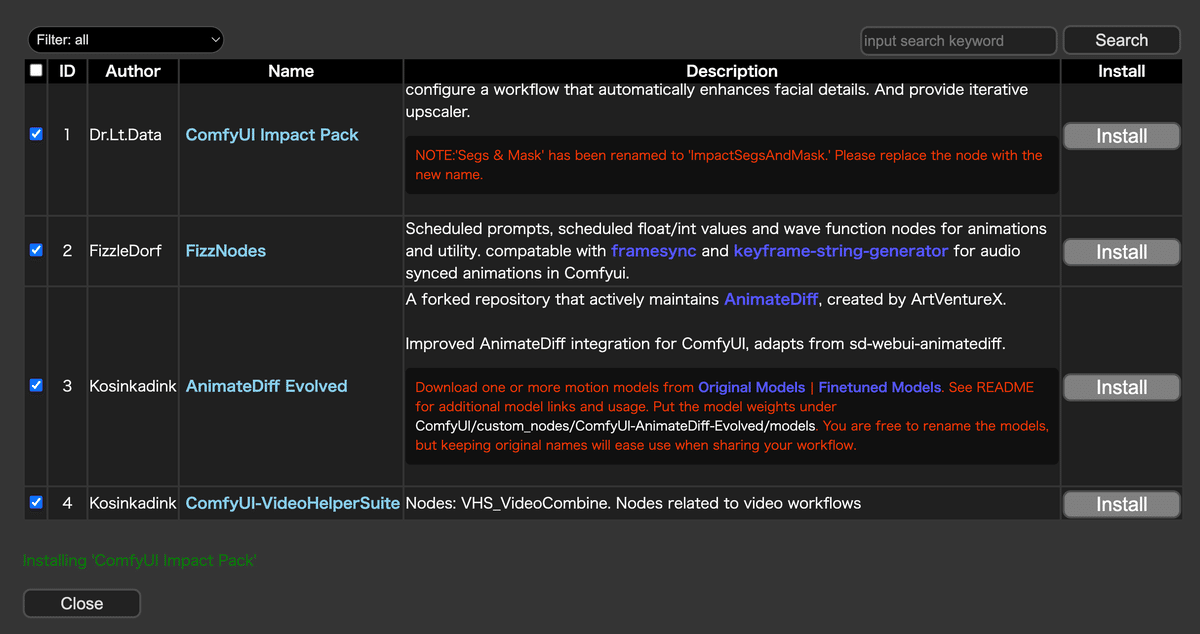This screenshot has height=634, width=1200.
Task: Click the Install column header
Action: (x=1122, y=71)
